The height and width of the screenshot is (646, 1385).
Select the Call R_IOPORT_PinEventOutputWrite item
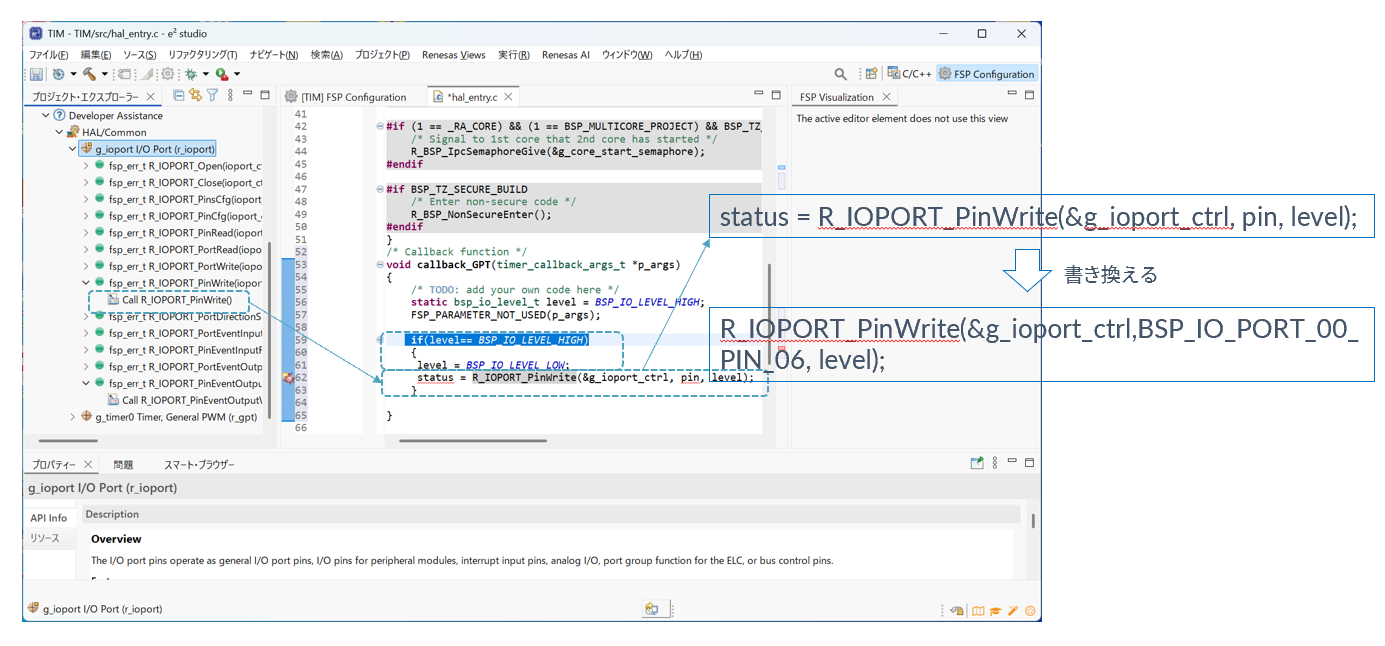tap(185, 400)
